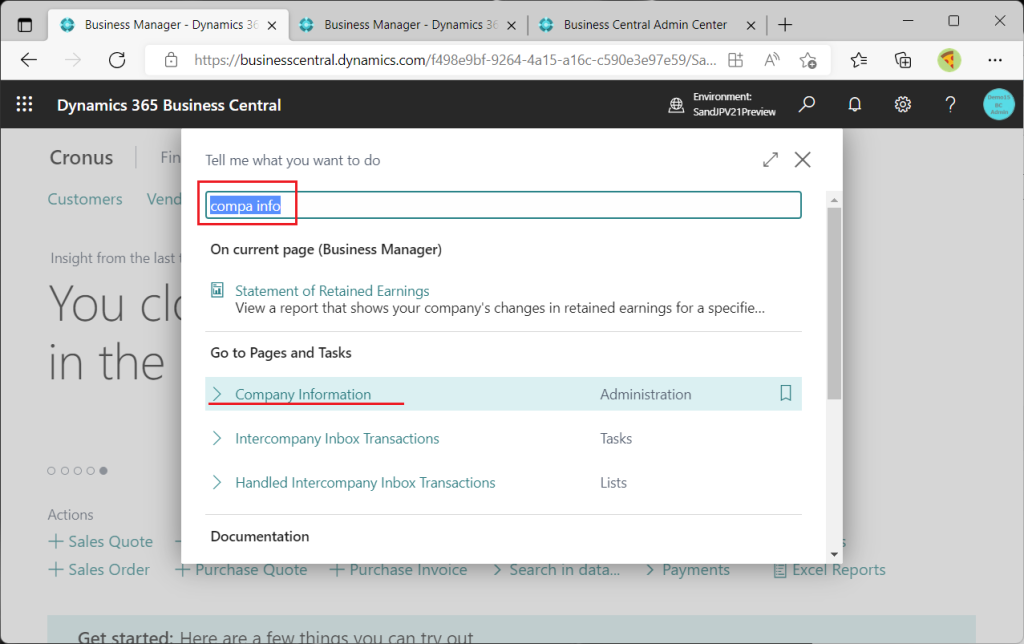The image size is (1024, 644).
Task: Click the report icon beside Statement of Retained Earnings
Action: pyautogui.click(x=217, y=289)
